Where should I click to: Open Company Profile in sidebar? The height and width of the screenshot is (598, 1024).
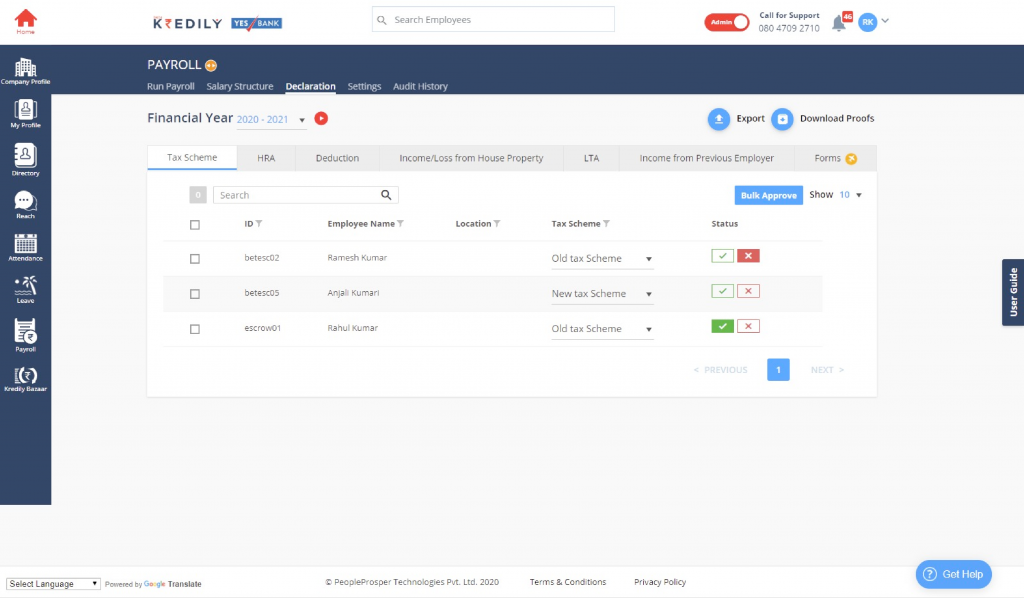click(25, 71)
